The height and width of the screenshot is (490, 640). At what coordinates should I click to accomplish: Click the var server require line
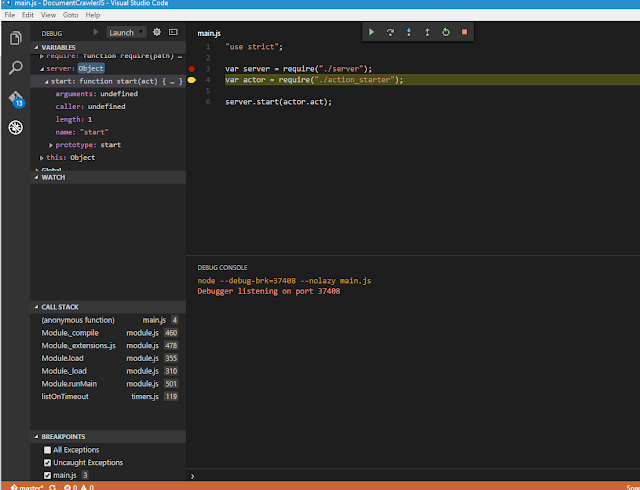[x=298, y=69]
